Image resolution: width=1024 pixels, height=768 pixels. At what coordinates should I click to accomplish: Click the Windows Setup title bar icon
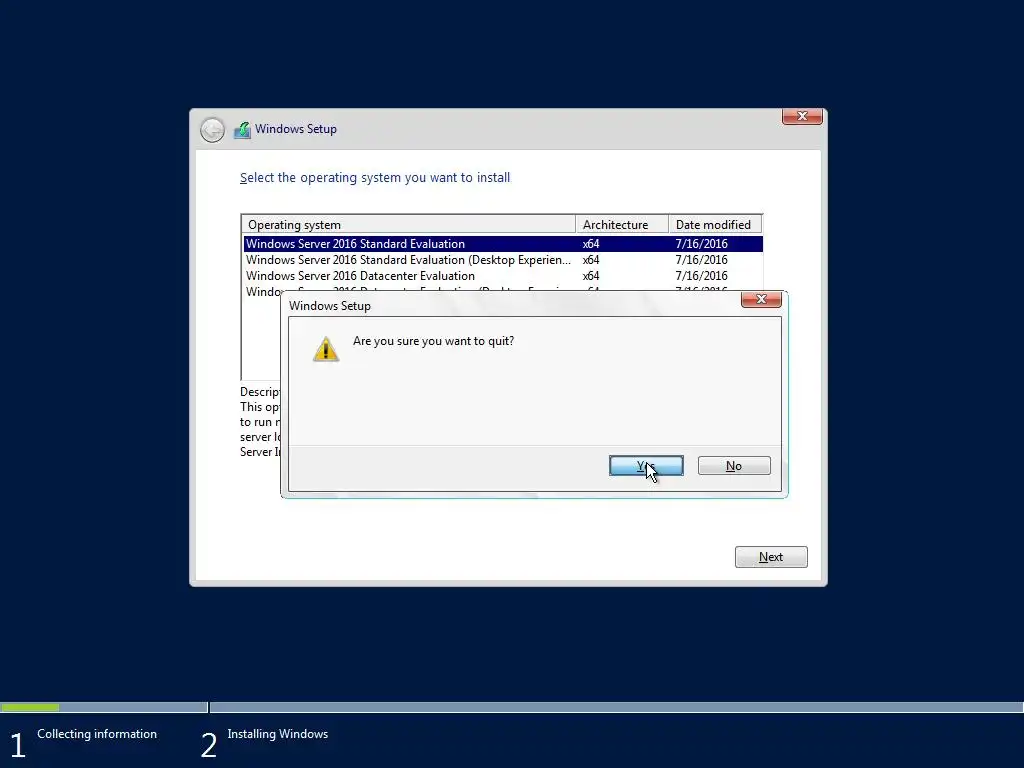pyautogui.click(x=242, y=129)
